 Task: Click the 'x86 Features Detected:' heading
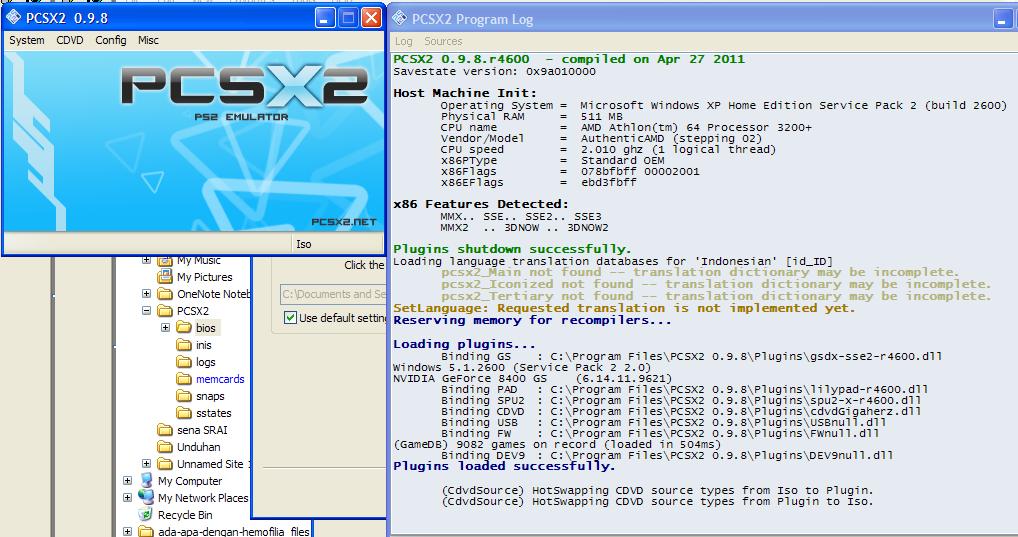click(x=481, y=204)
